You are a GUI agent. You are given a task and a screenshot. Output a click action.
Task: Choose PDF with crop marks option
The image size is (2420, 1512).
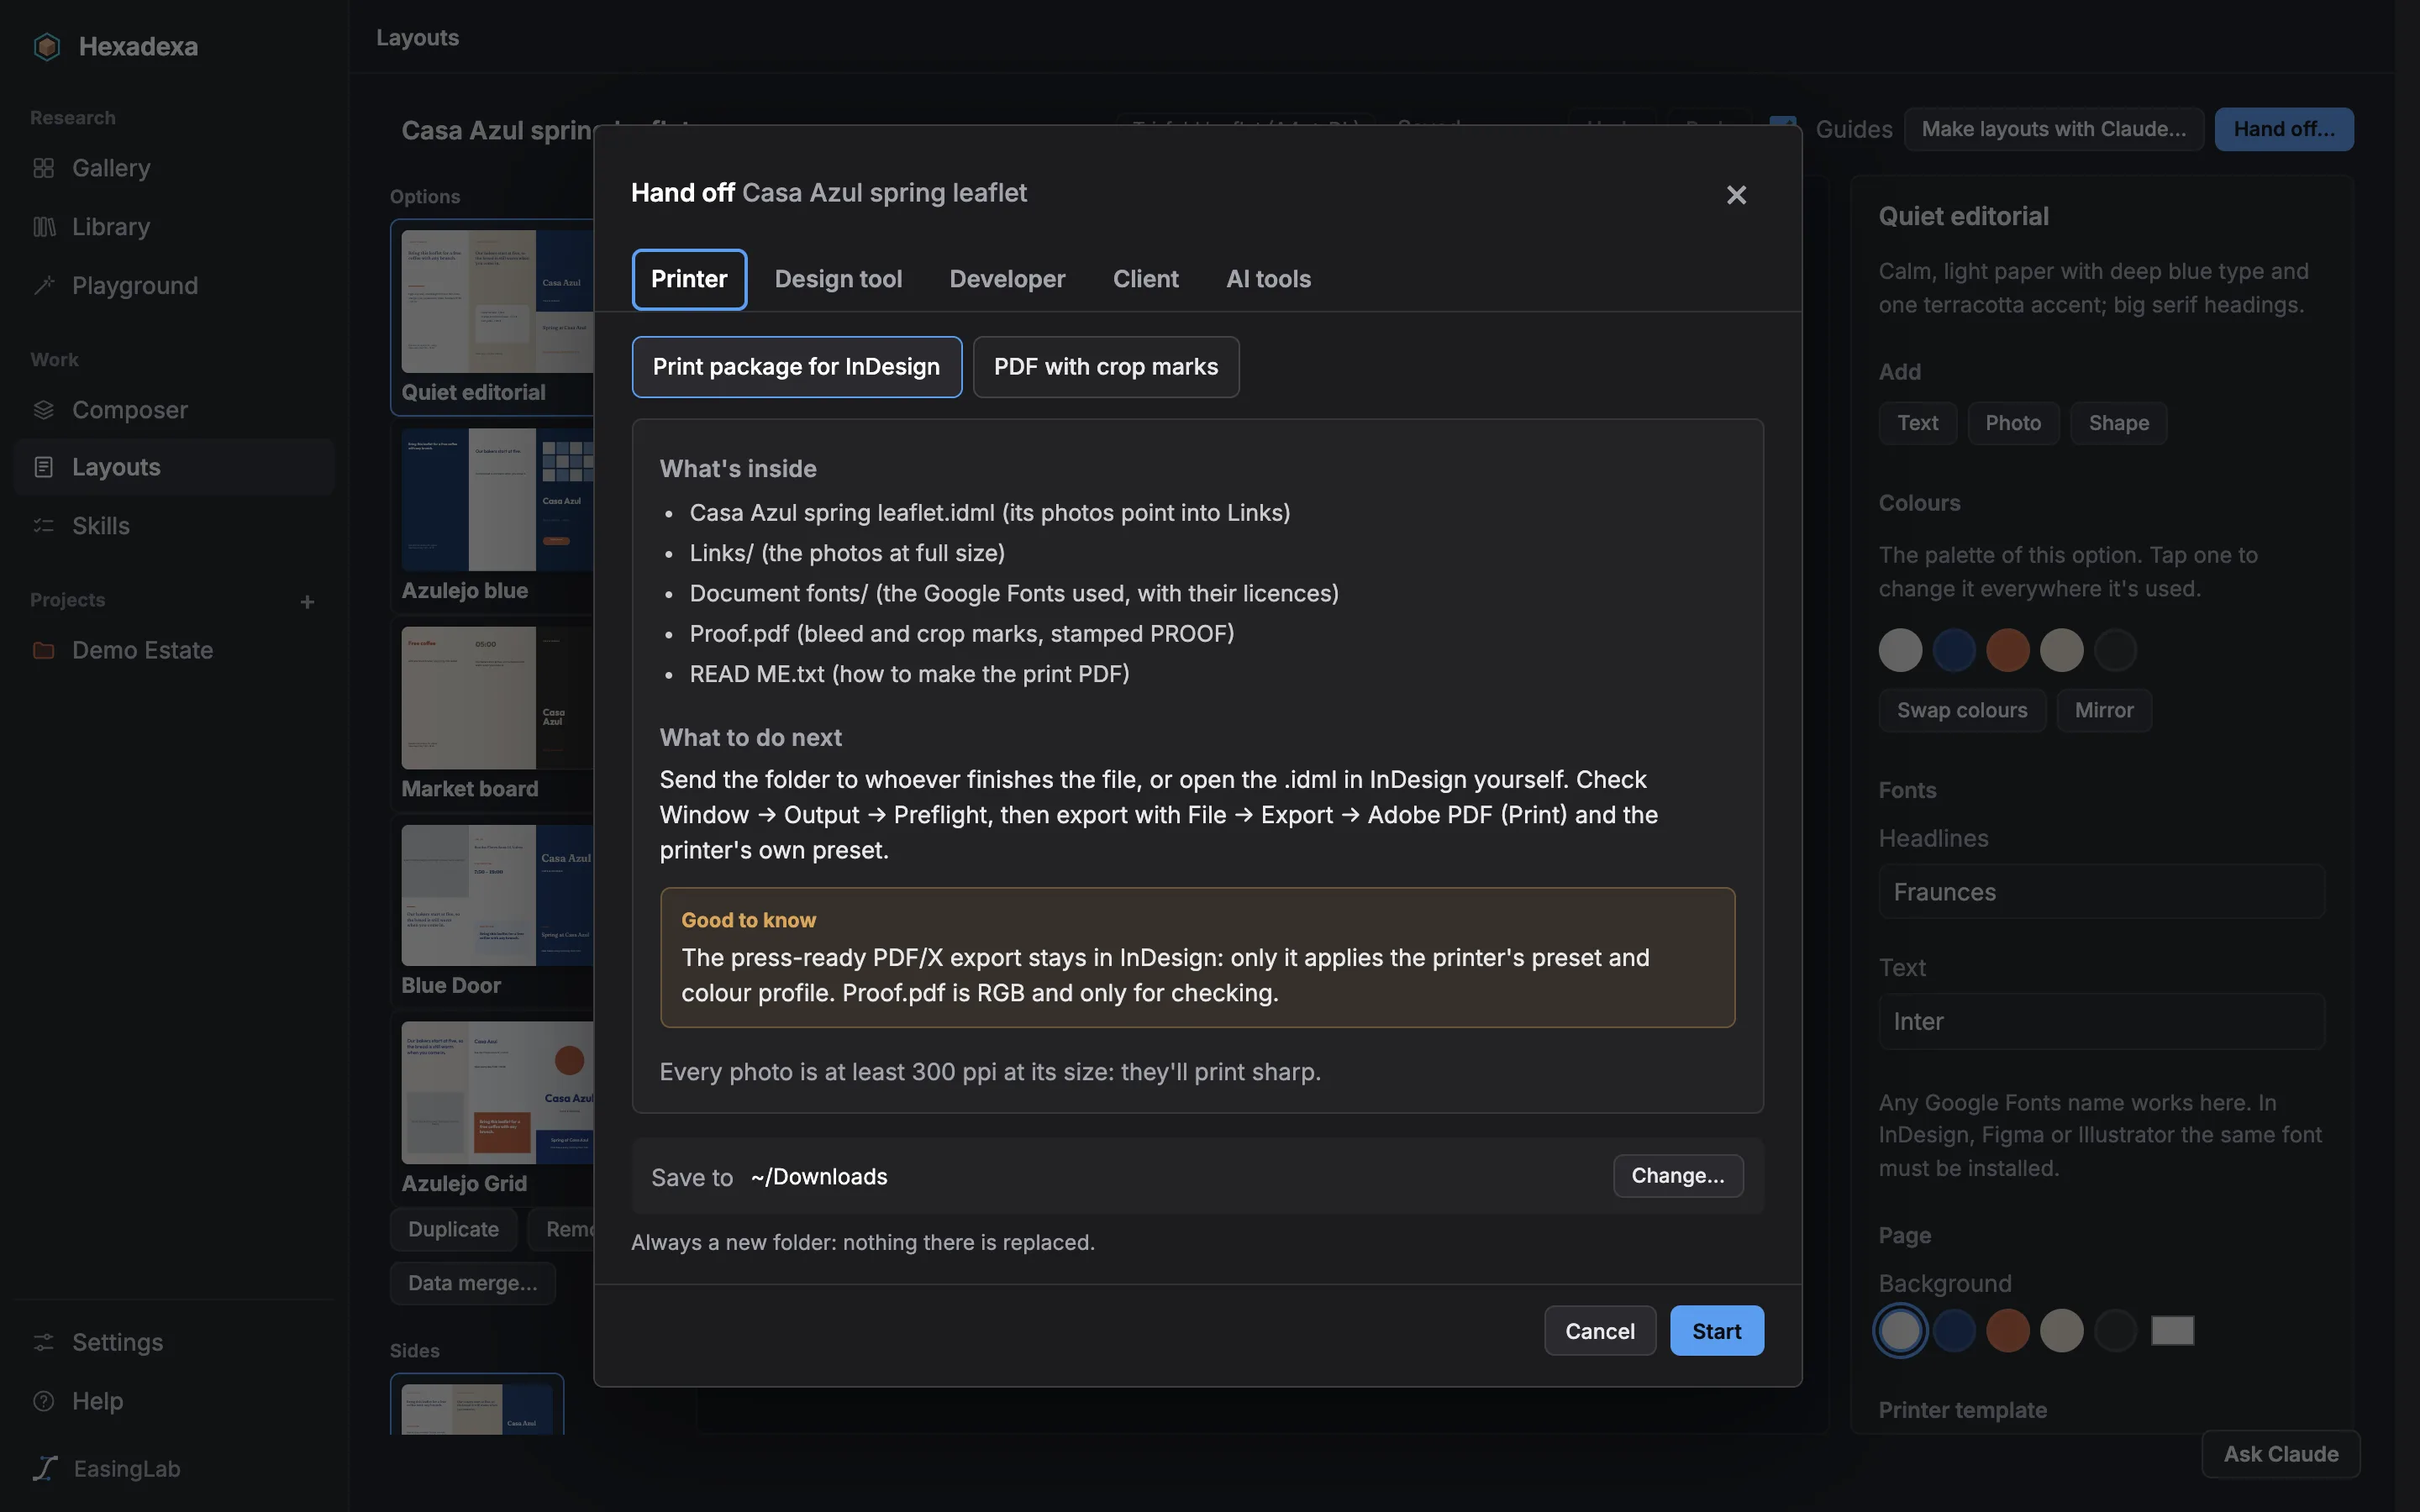click(x=1106, y=367)
